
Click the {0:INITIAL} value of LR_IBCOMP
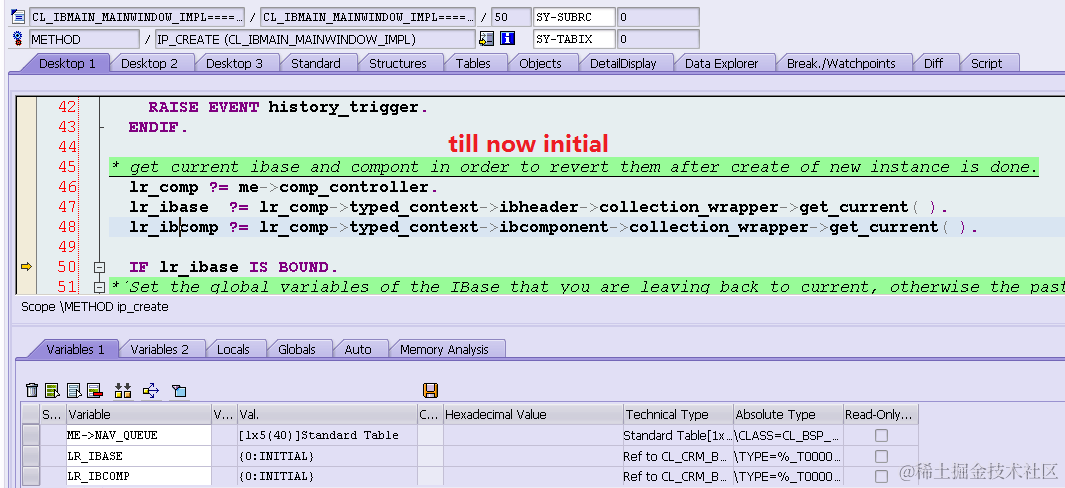point(327,476)
